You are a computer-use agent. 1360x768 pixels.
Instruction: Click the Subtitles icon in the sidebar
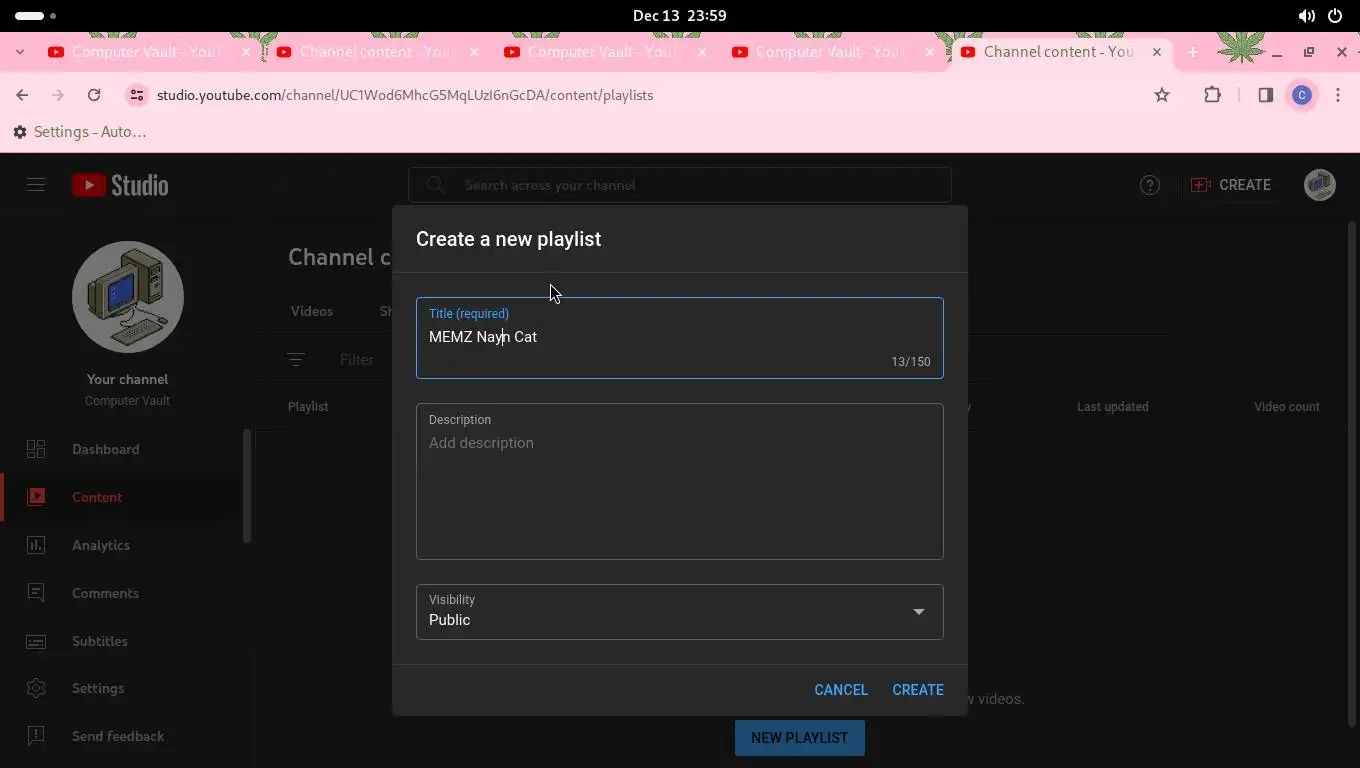36,641
